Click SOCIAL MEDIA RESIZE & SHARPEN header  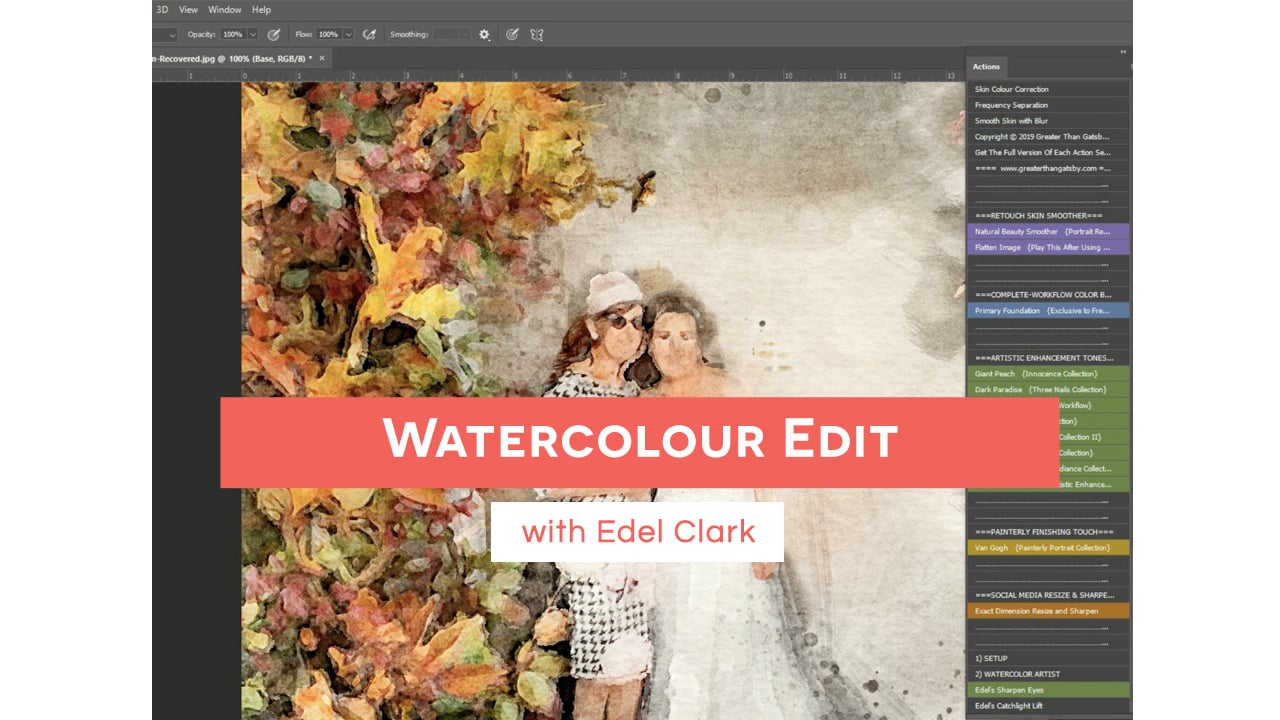pyautogui.click(x=1048, y=595)
